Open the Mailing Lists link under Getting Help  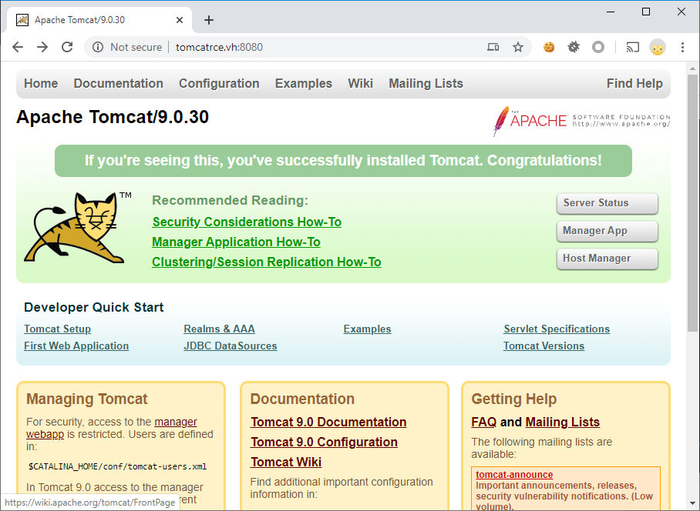click(562, 422)
